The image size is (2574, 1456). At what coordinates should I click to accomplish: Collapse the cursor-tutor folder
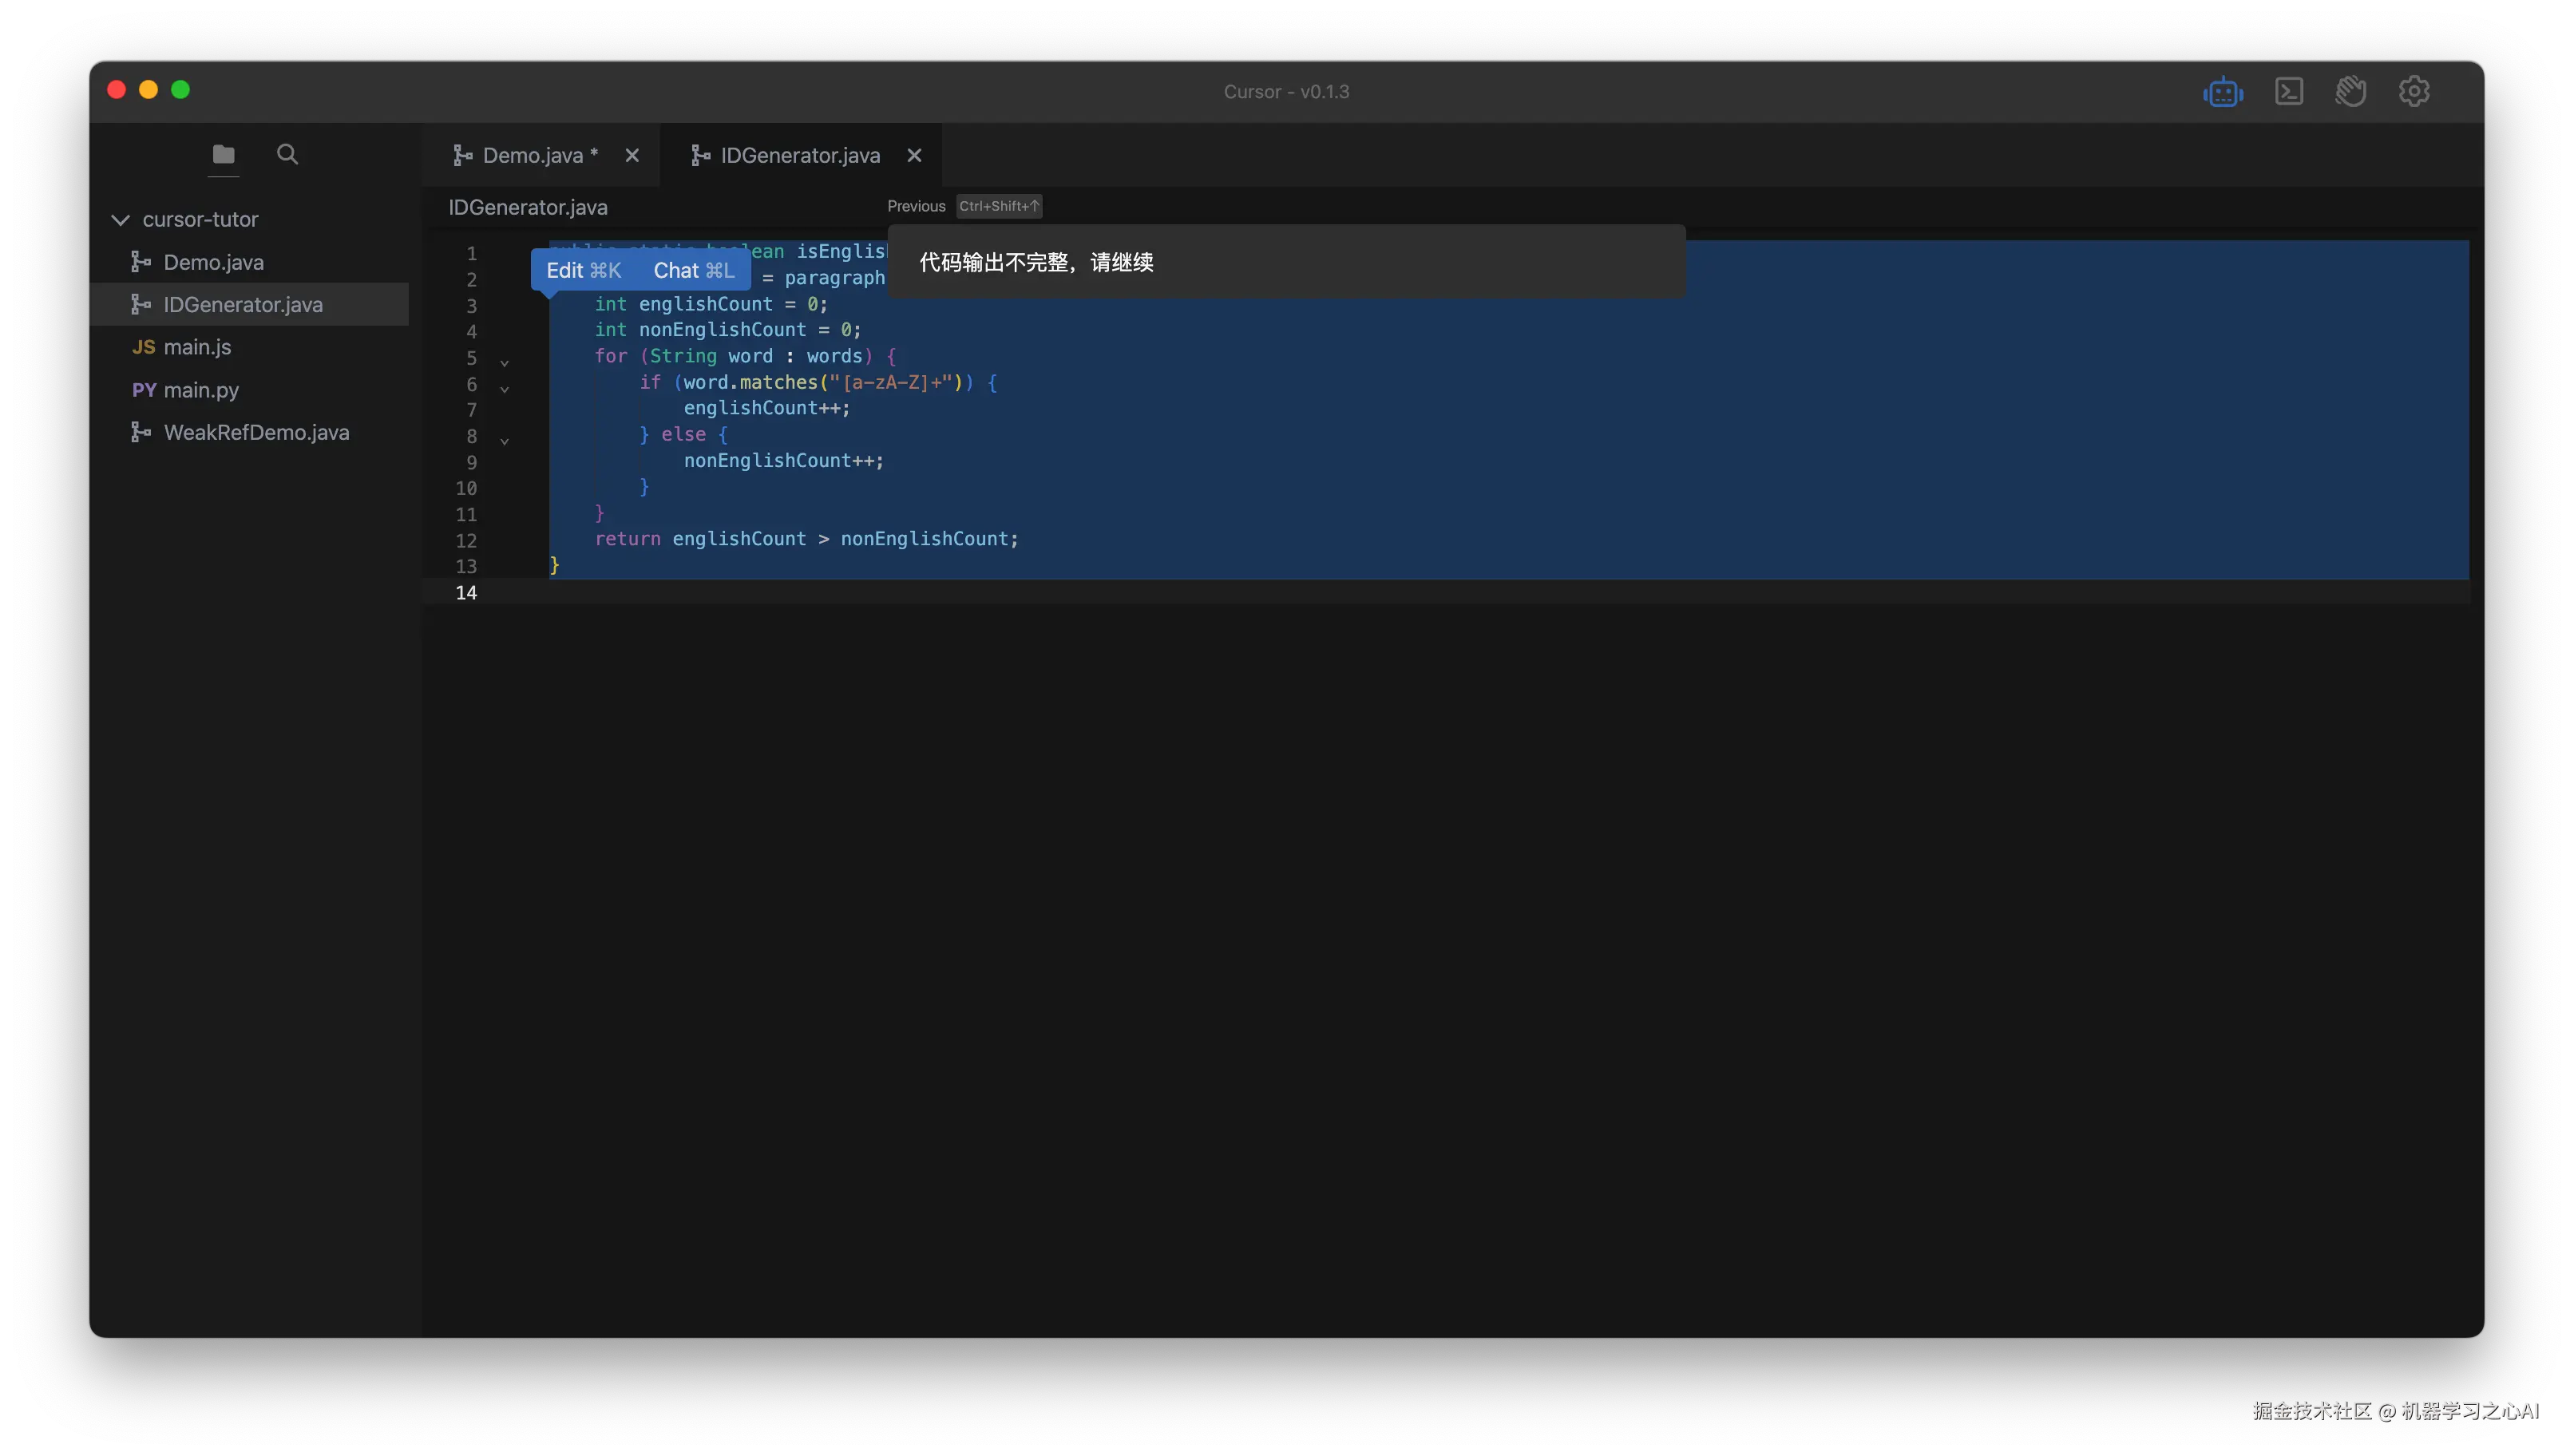[121, 220]
